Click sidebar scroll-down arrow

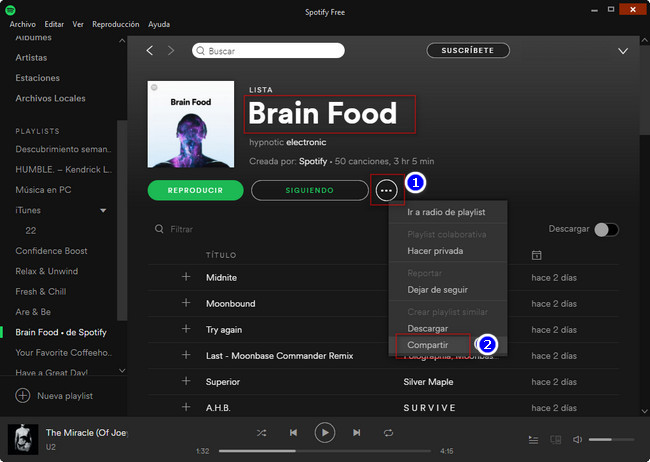pyautogui.click(x=122, y=370)
